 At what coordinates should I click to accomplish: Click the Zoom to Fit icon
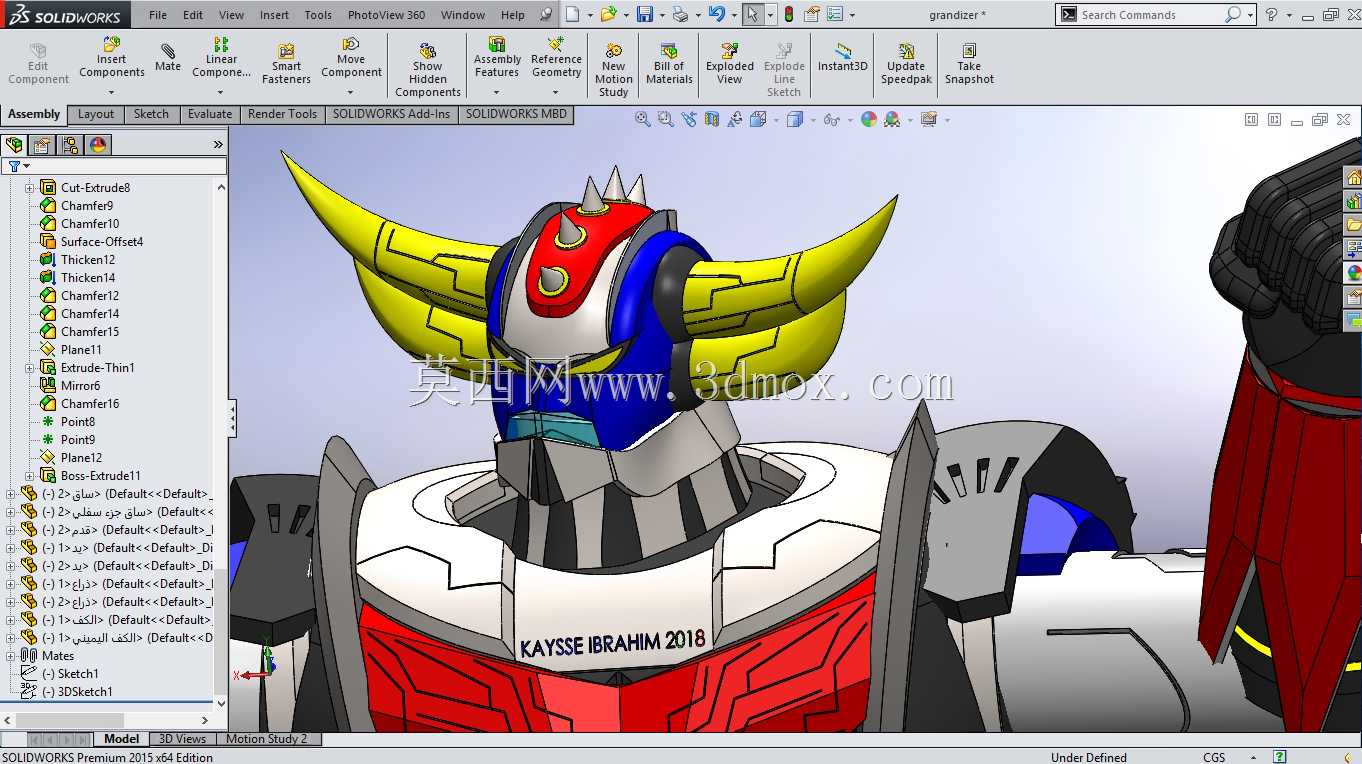pyautogui.click(x=643, y=119)
